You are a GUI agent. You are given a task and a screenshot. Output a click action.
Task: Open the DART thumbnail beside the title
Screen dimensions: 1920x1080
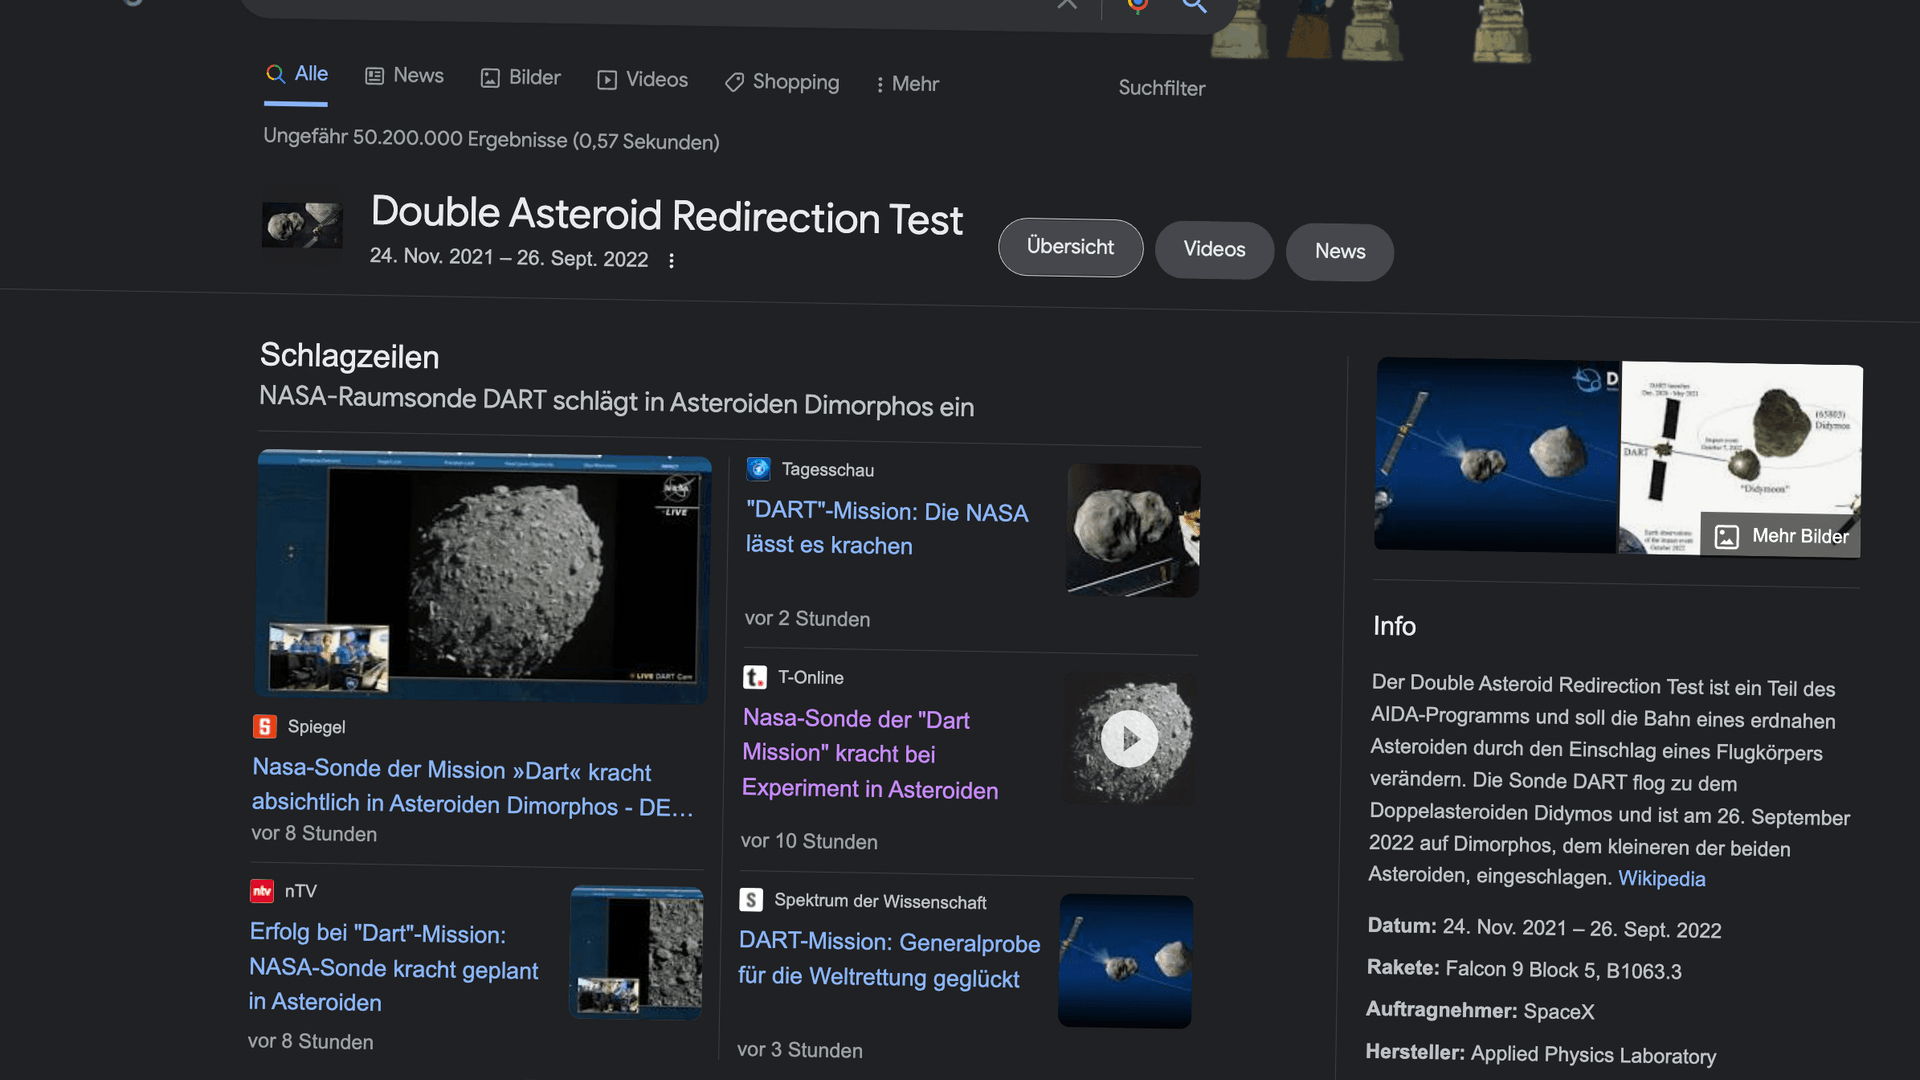(x=302, y=225)
